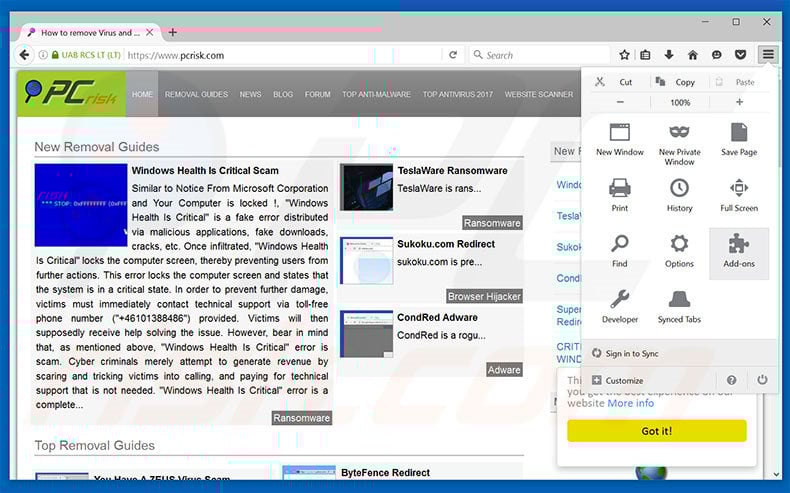Open TOP ANTI-MALWARE nav item
Image resolution: width=790 pixels, height=493 pixels.
(376, 94)
